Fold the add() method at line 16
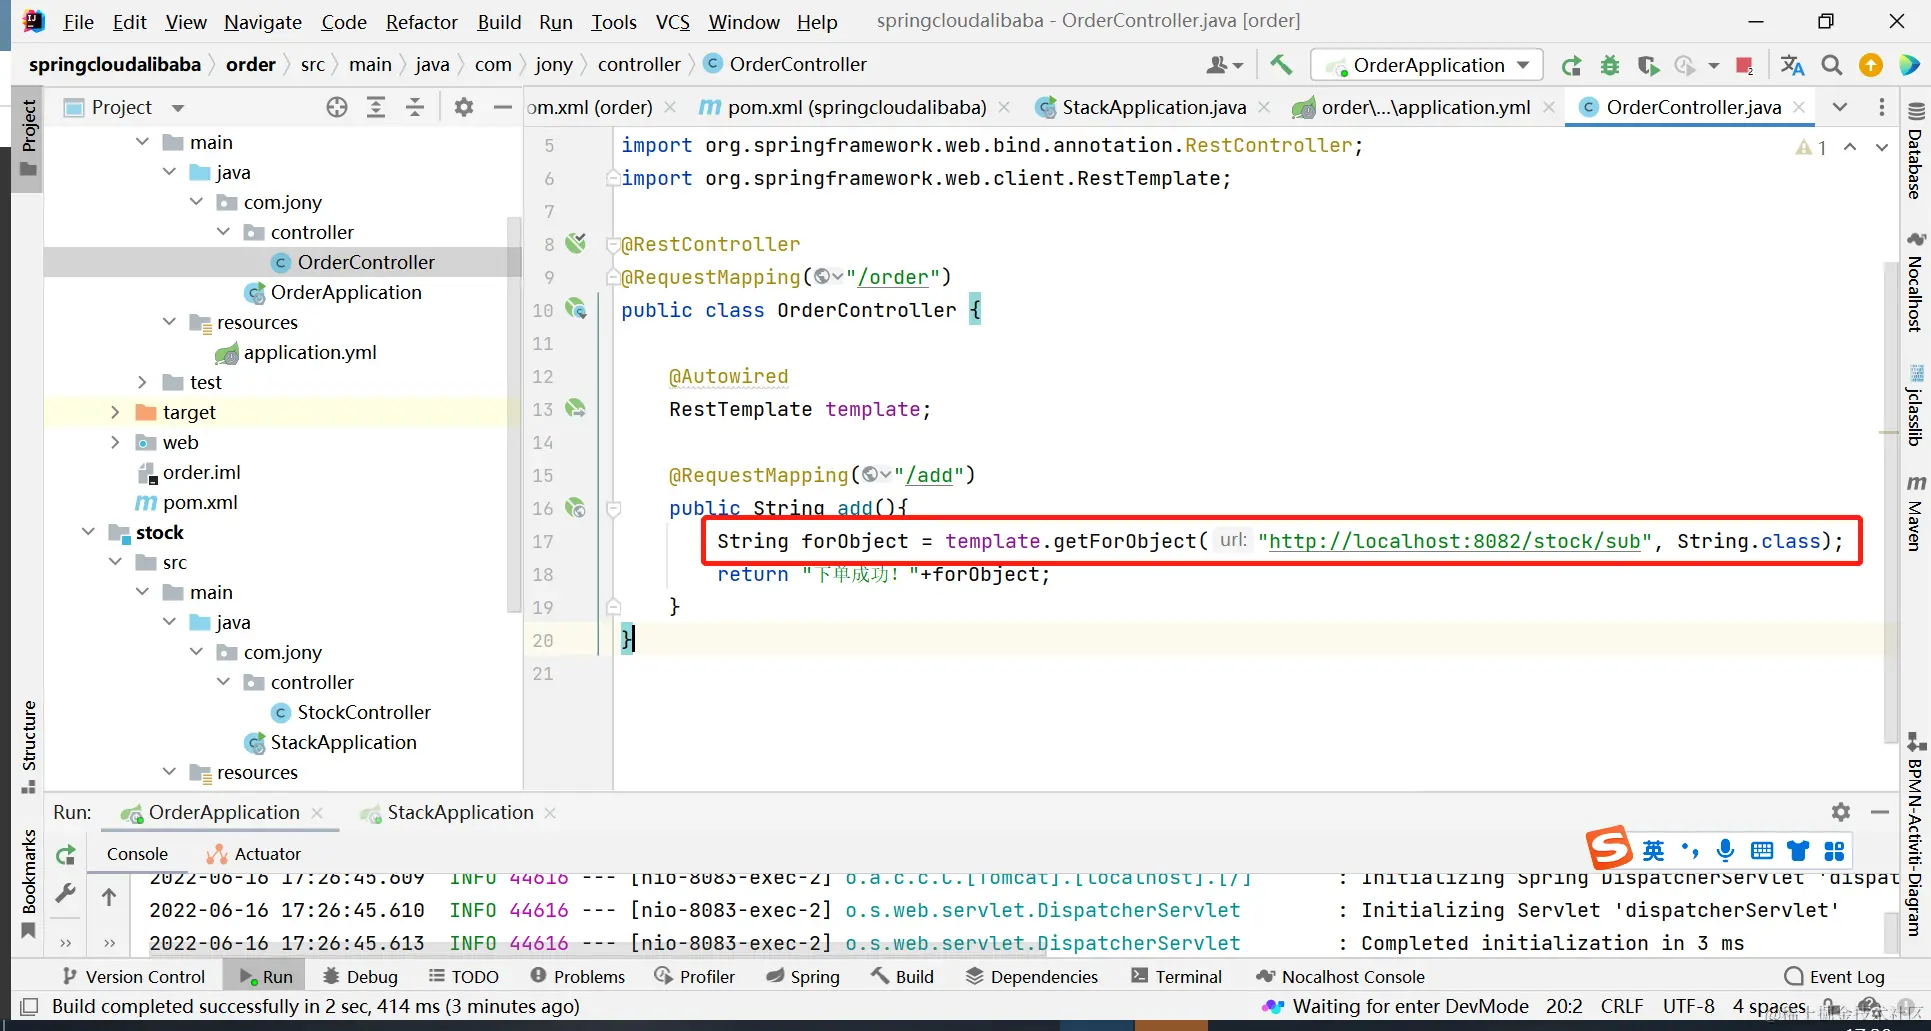 pyautogui.click(x=614, y=509)
